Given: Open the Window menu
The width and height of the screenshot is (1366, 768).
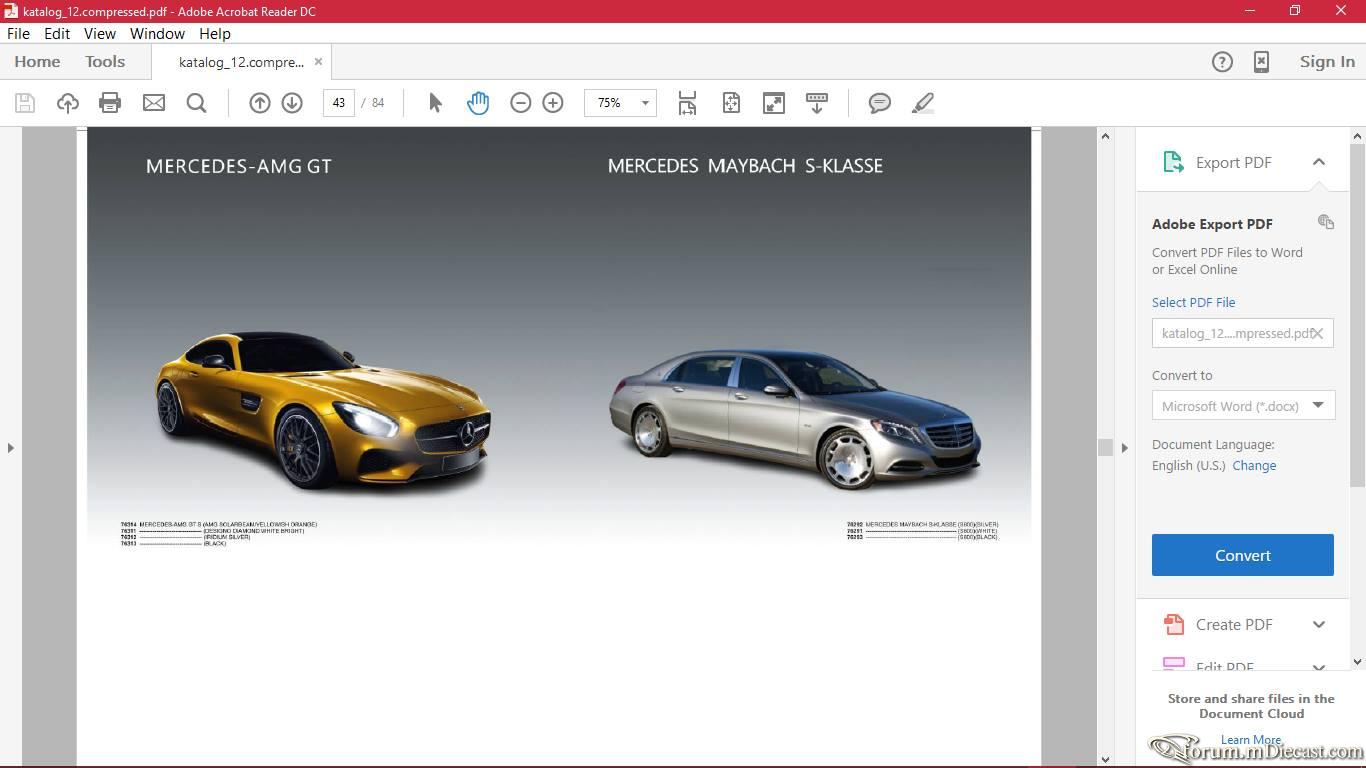Looking at the screenshot, I should pos(158,33).
